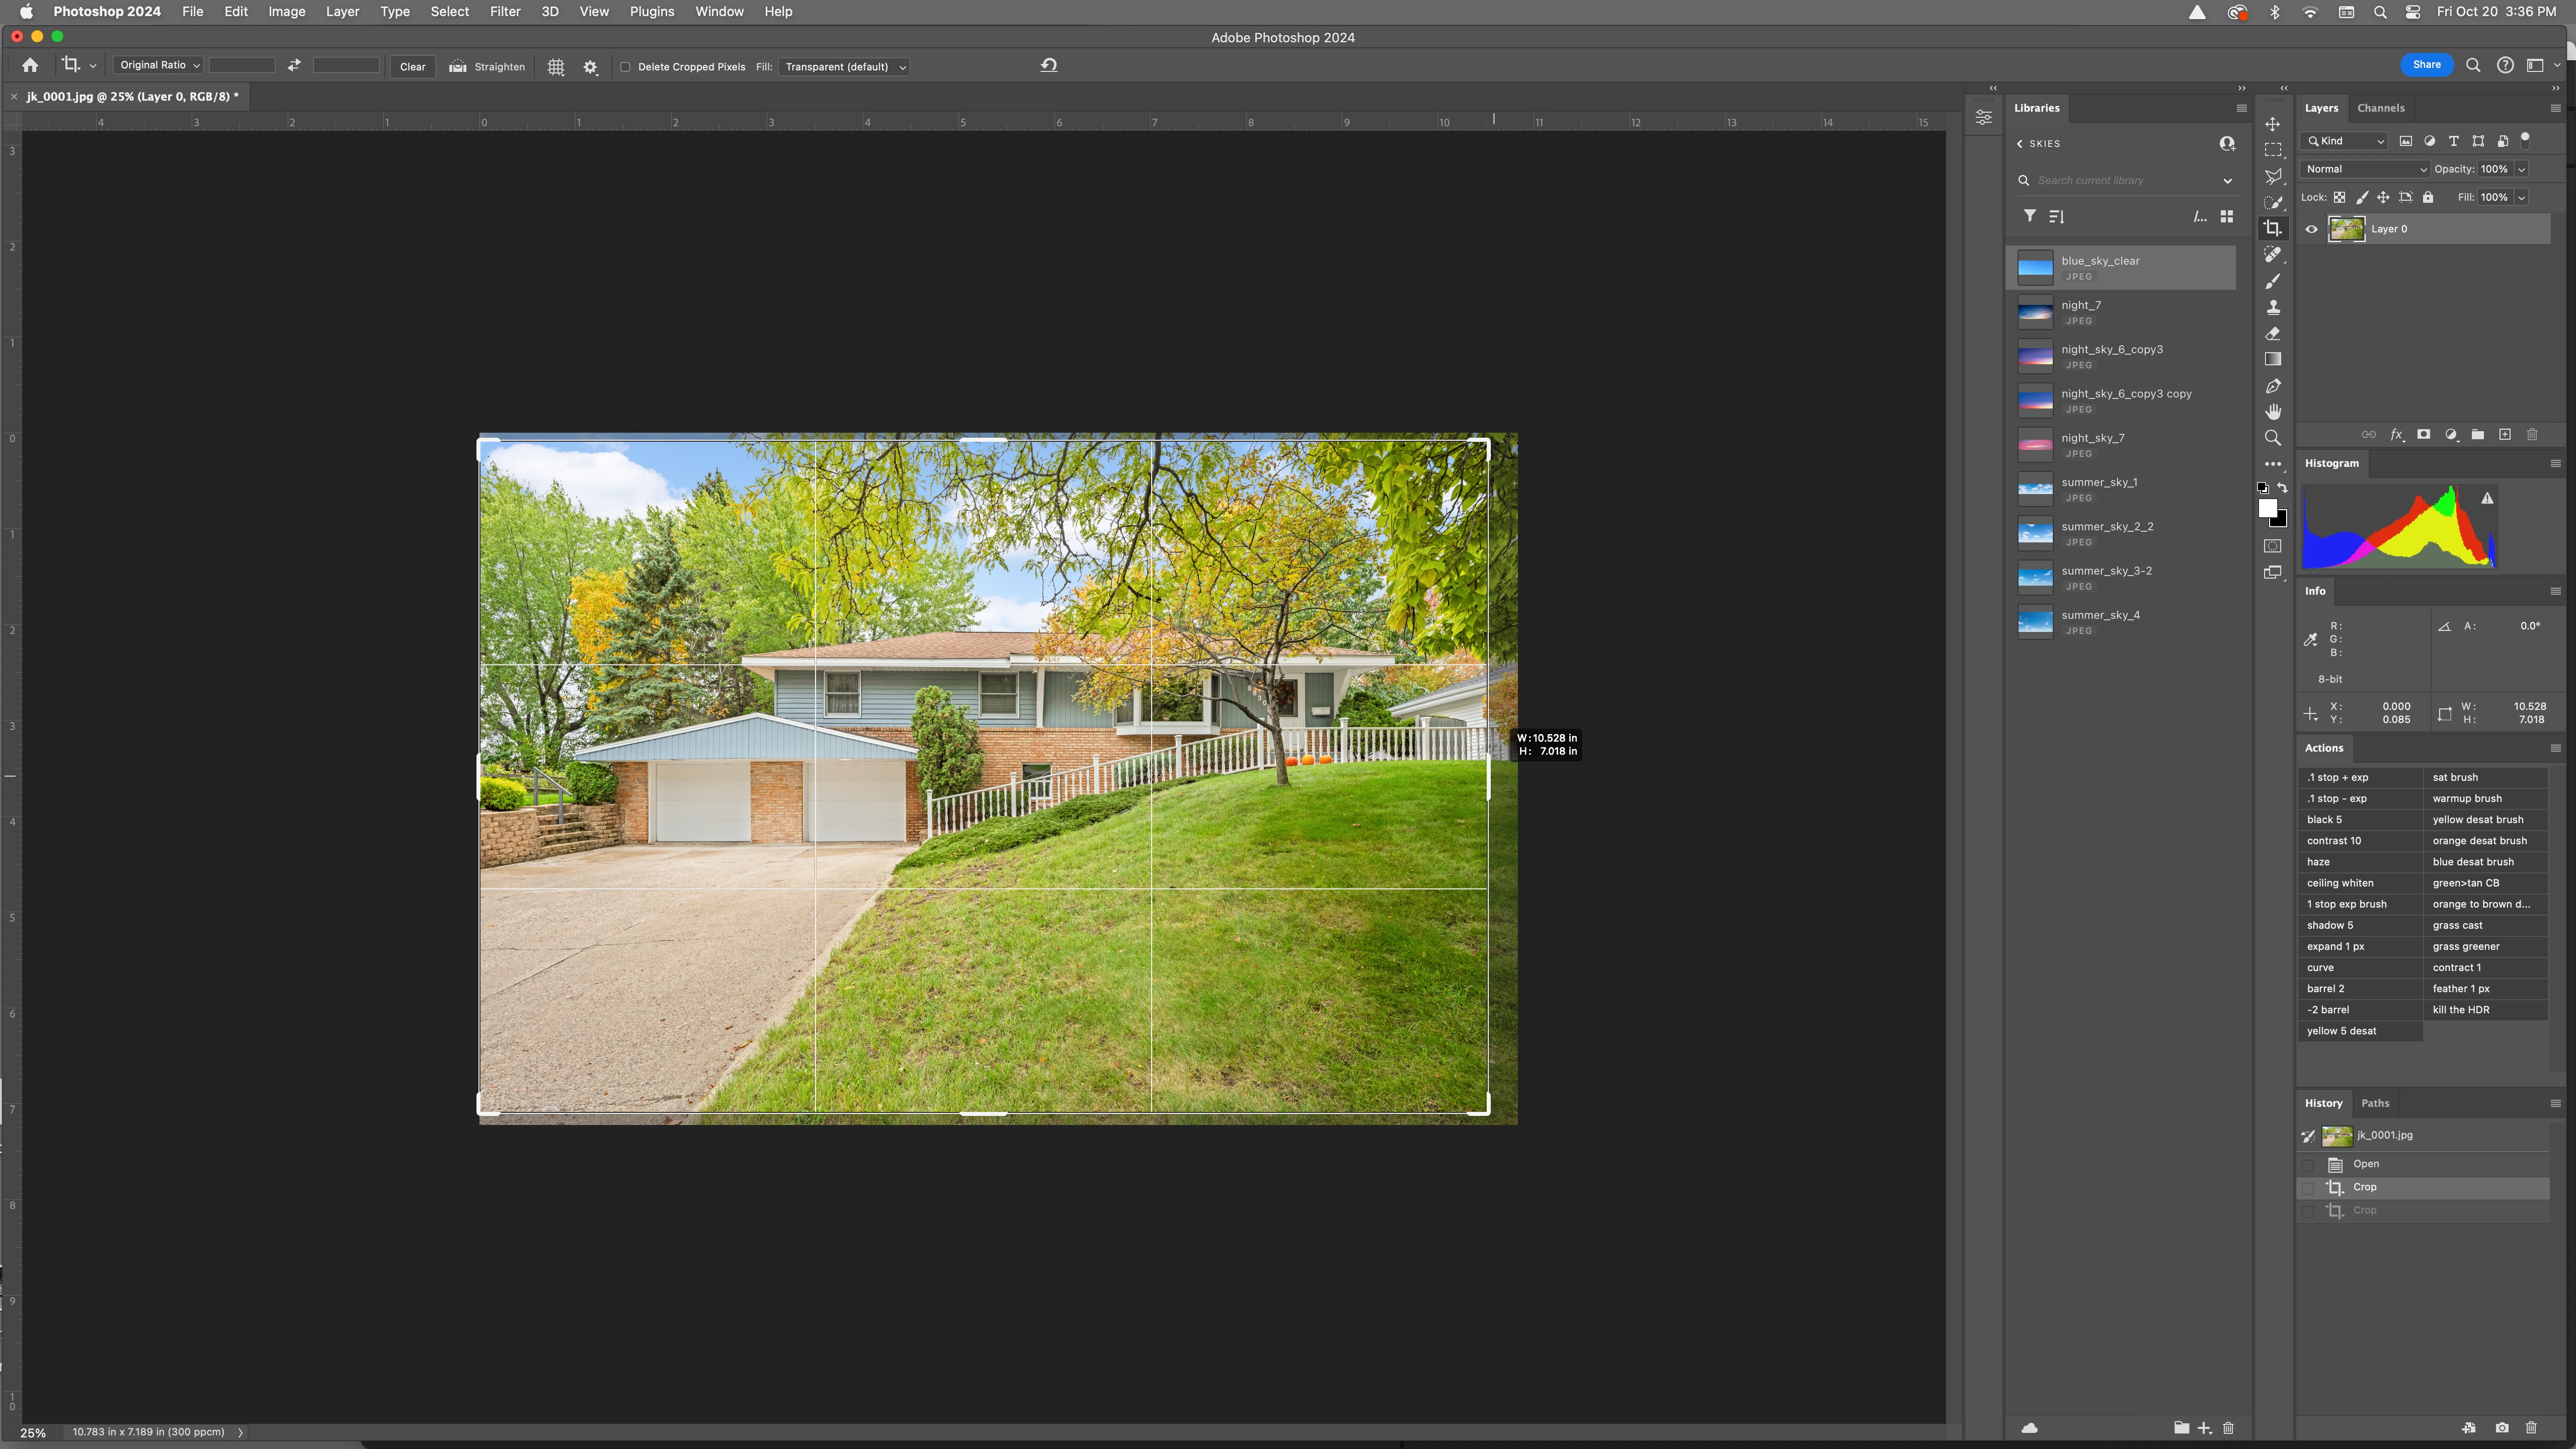
Task: Expand the Fill Transparent dropdown
Action: coord(844,67)
